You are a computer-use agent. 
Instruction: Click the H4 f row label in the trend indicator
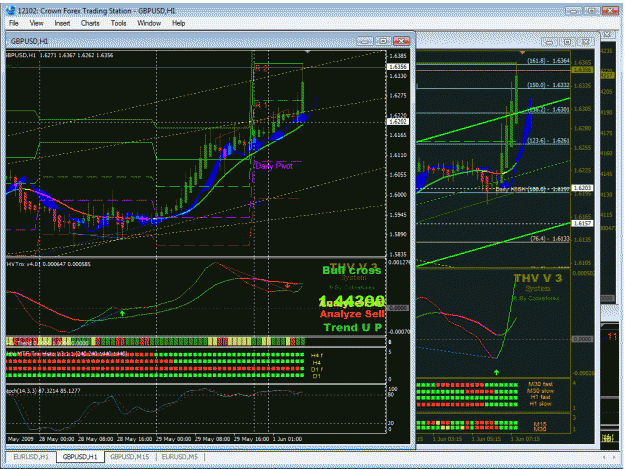click(x=316, y=355)
